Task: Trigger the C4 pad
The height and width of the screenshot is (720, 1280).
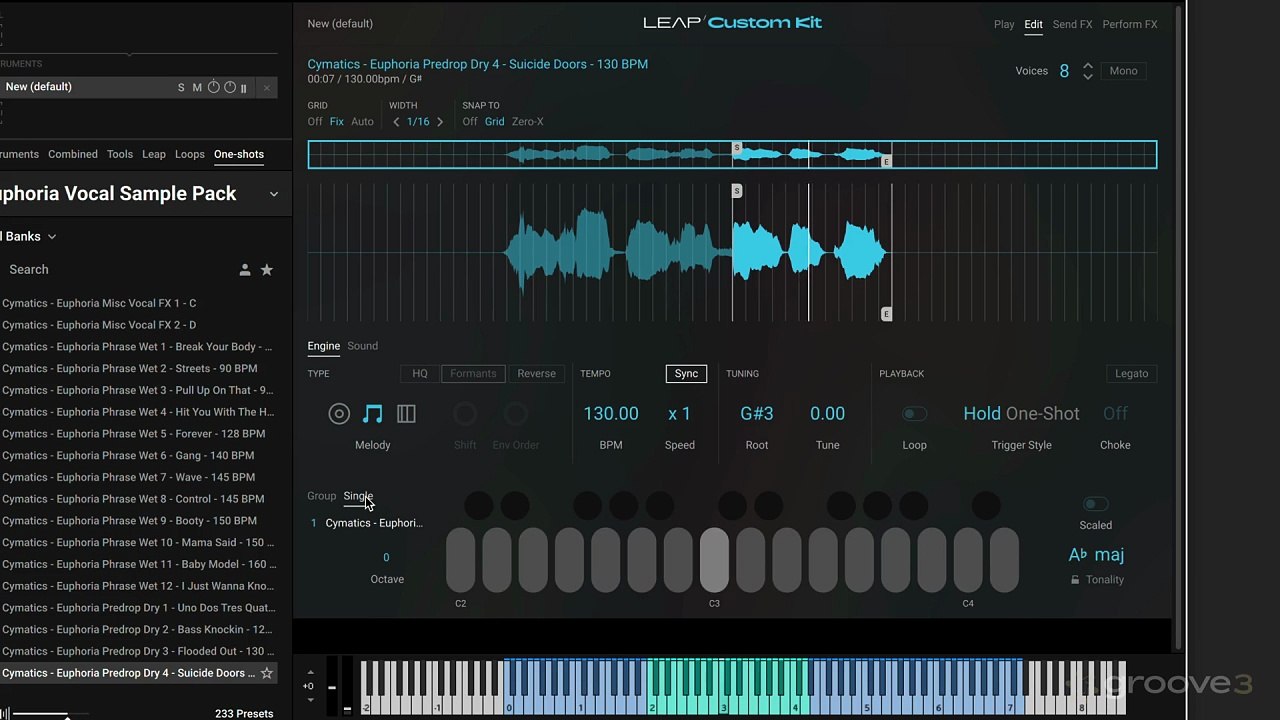Action: coord(968,560)
